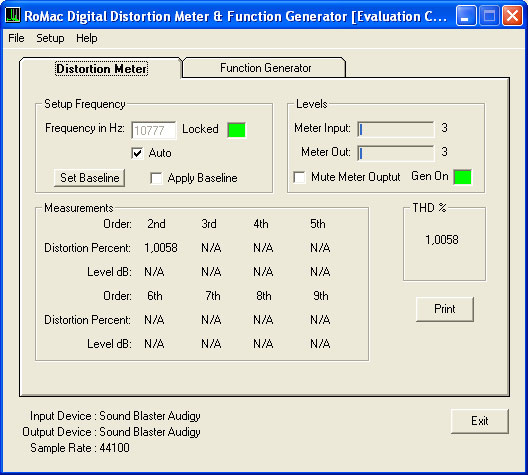Uncheck the Auto frequency checkbox
Image resolution: width=528 pixels, height=475 pixels.
[137, 153]
